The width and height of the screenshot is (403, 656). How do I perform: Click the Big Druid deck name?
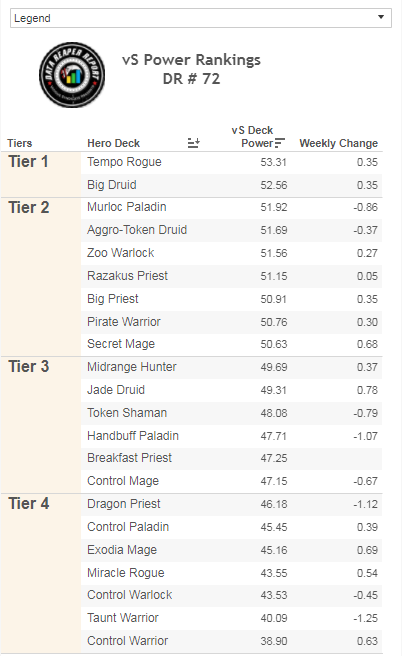point(112,185)
